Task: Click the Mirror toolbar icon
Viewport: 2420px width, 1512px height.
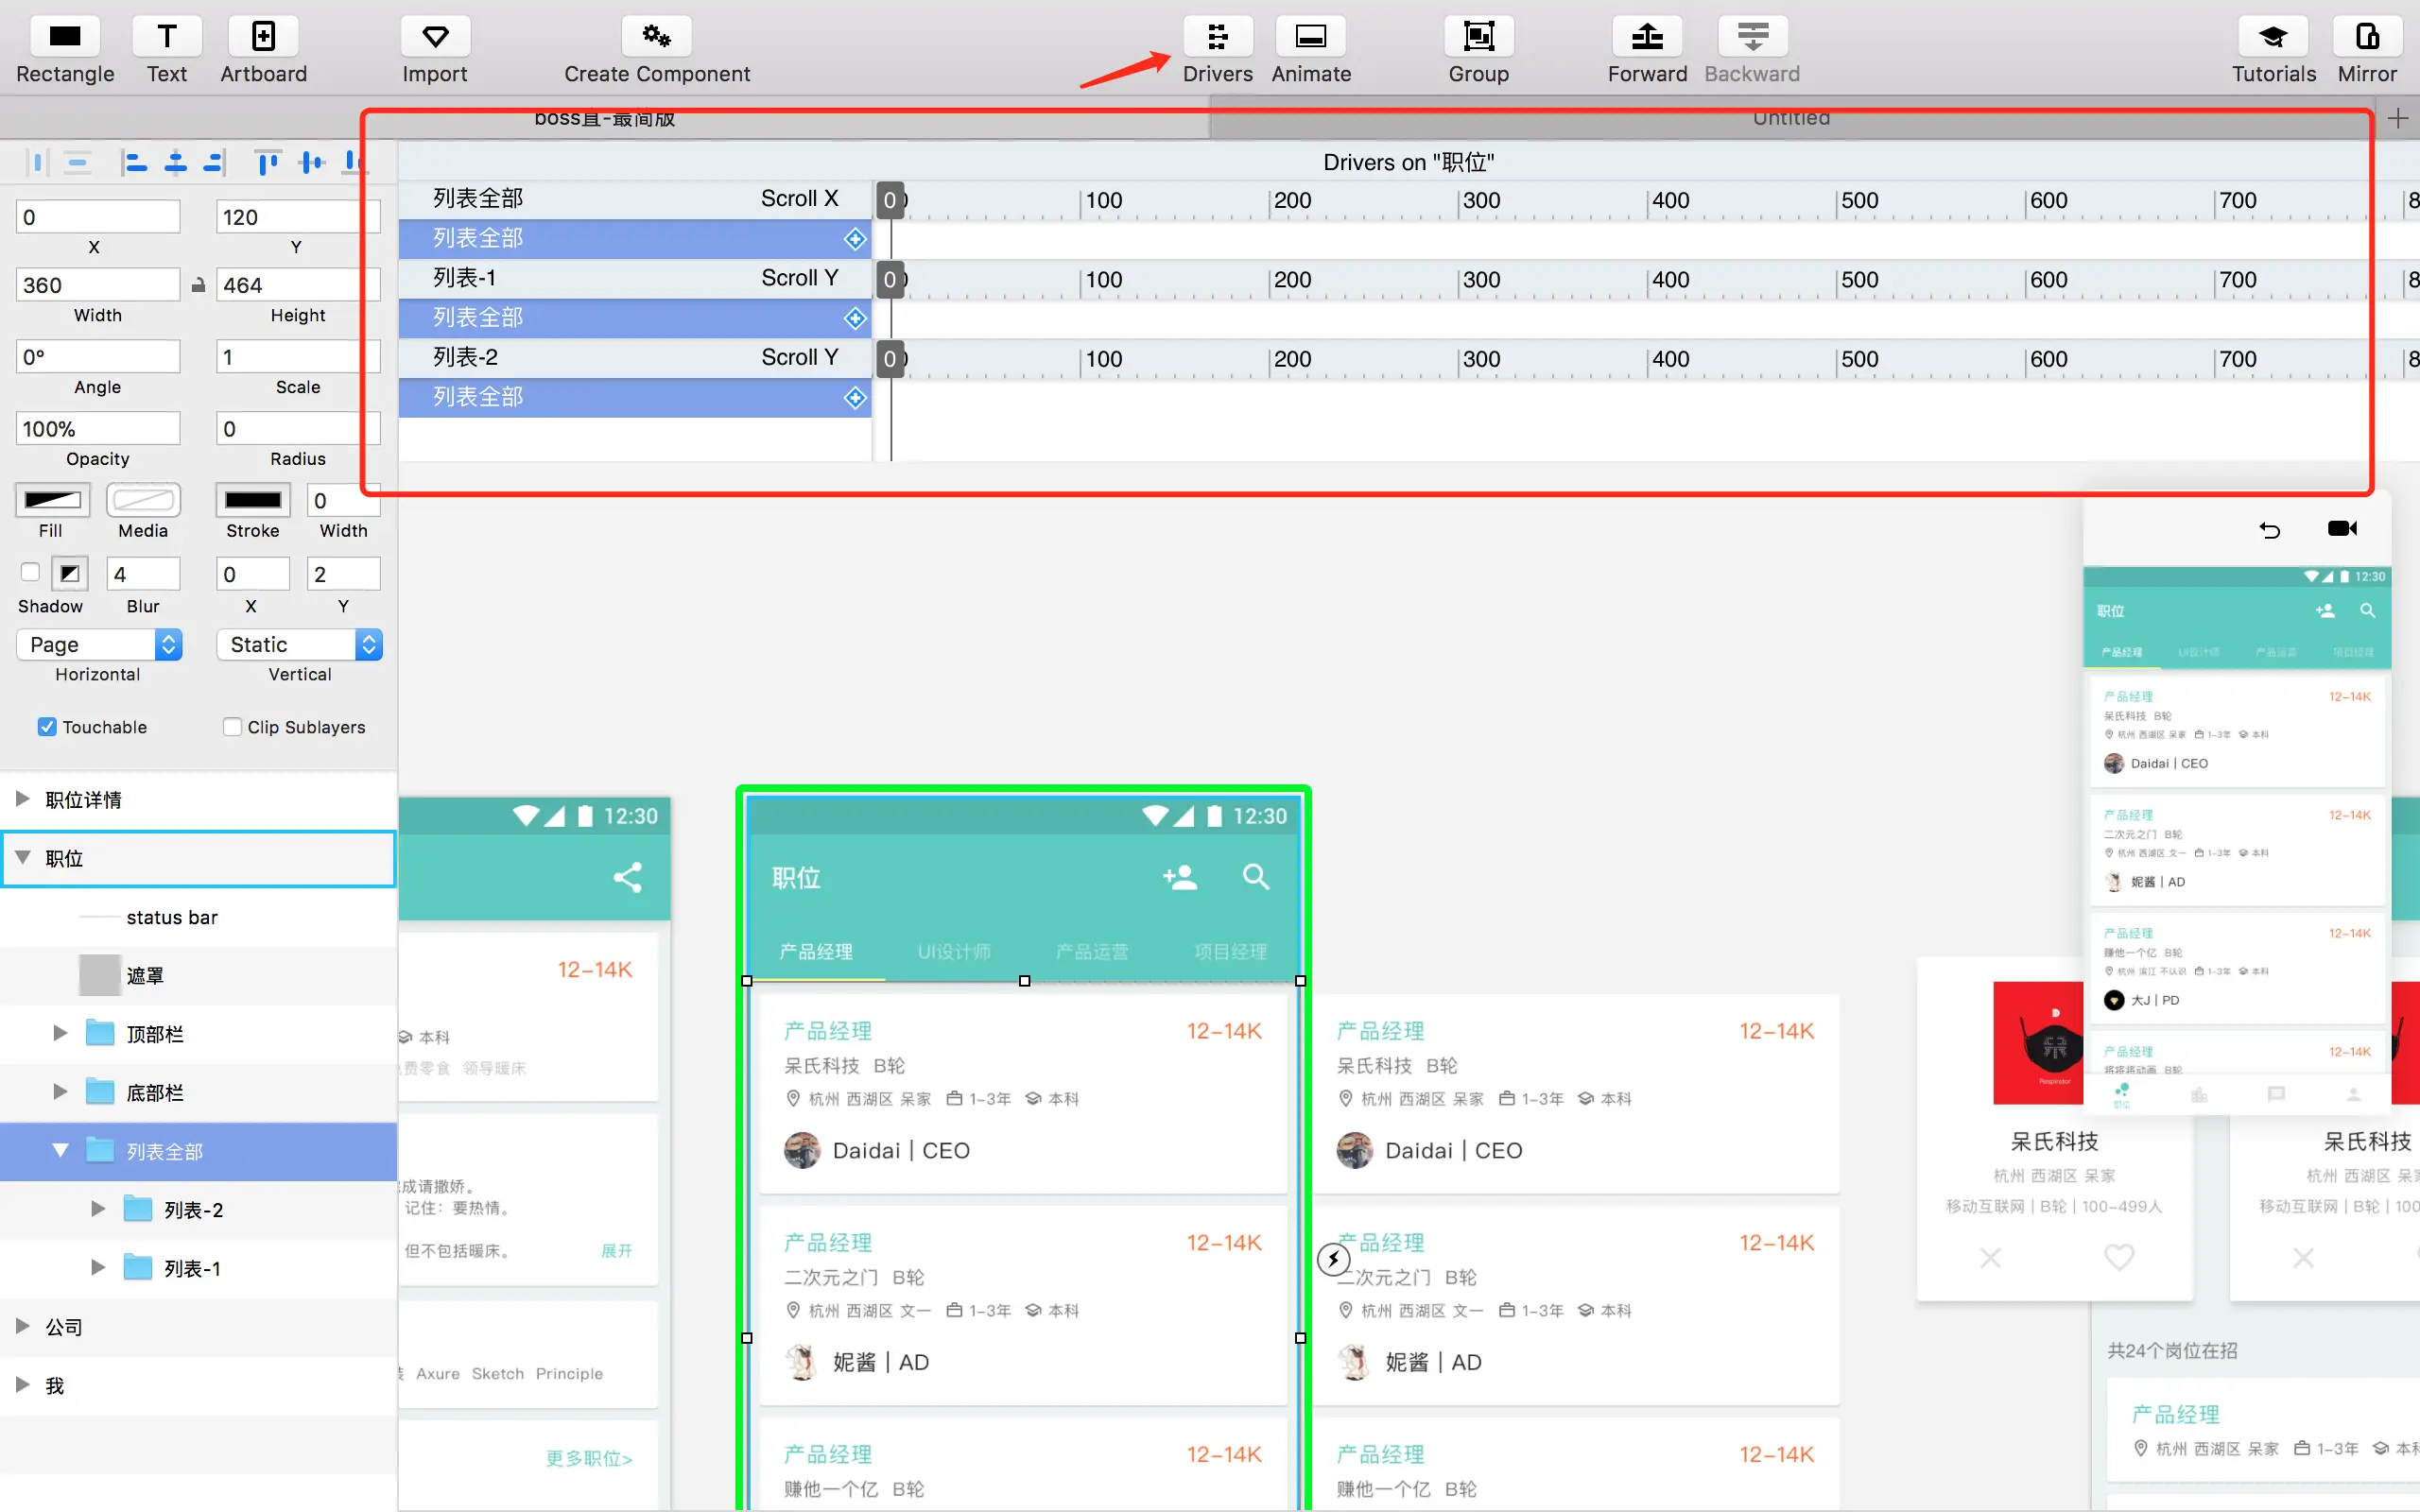Action: click(x=2366, y=38)
